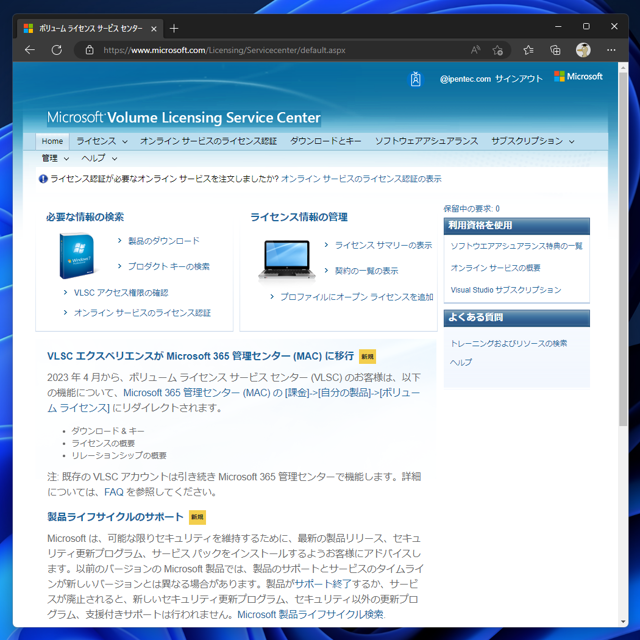
Task: Click the @ipentec.com account name
Action: 465,79
